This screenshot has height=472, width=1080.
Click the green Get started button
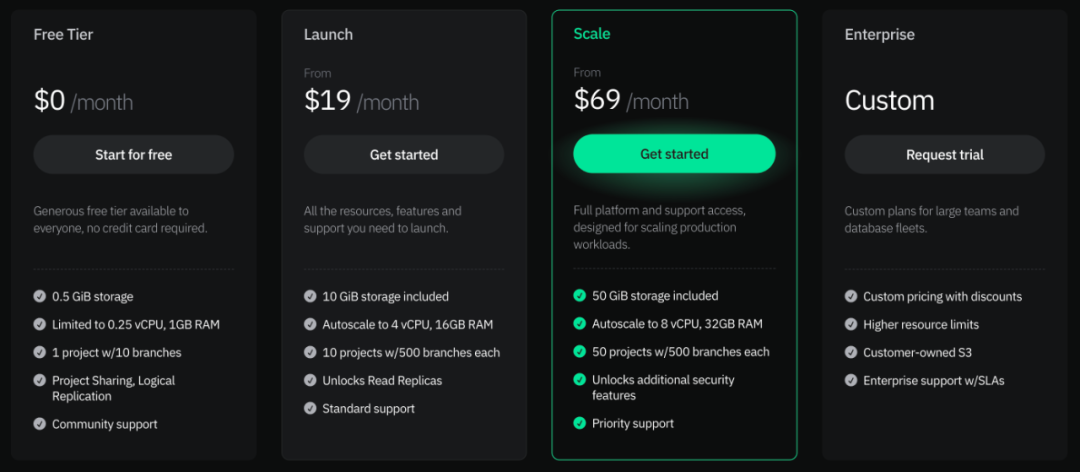point(674,154)
